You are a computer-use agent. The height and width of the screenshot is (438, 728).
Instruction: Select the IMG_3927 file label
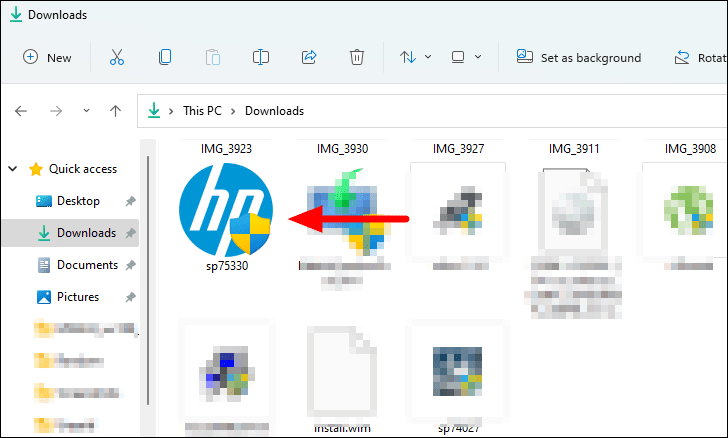(458, 149)
